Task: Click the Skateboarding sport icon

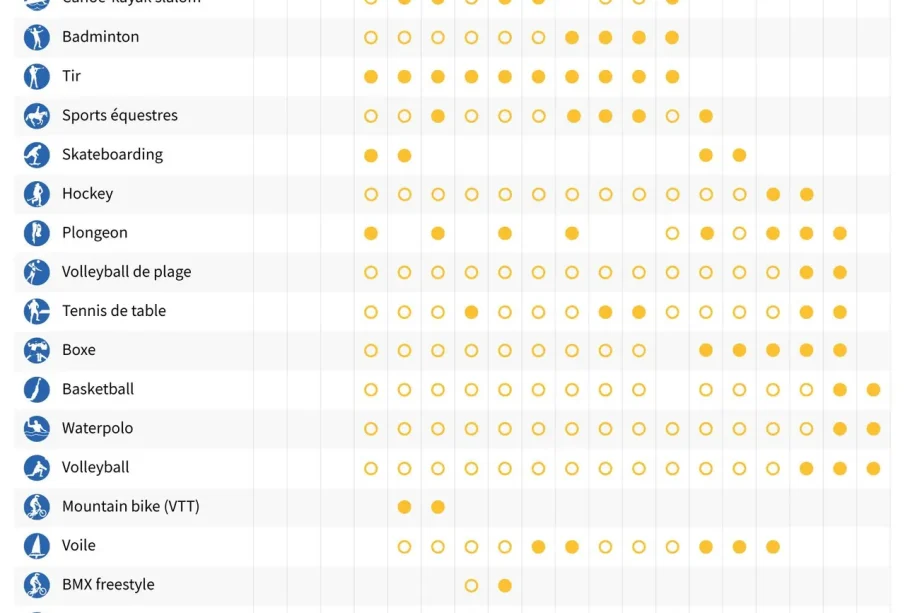Action: [x=37, y=155]
